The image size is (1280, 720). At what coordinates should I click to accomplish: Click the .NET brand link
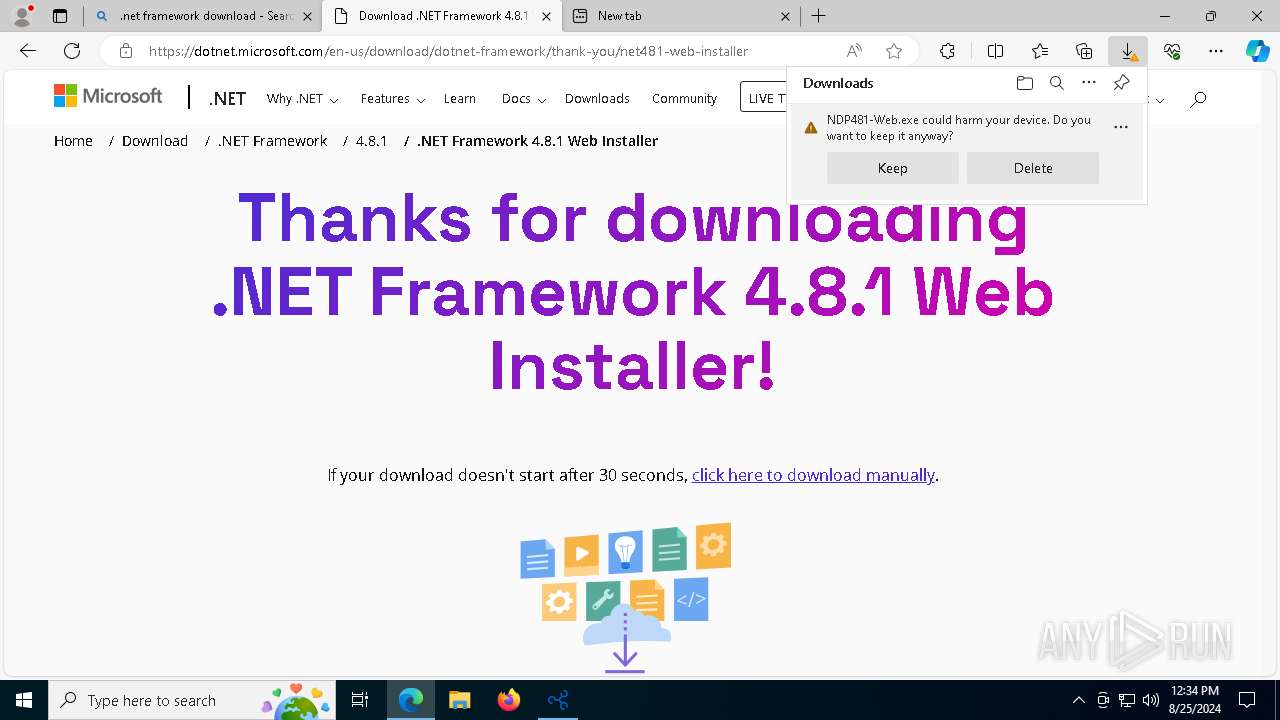click(228, 98)
